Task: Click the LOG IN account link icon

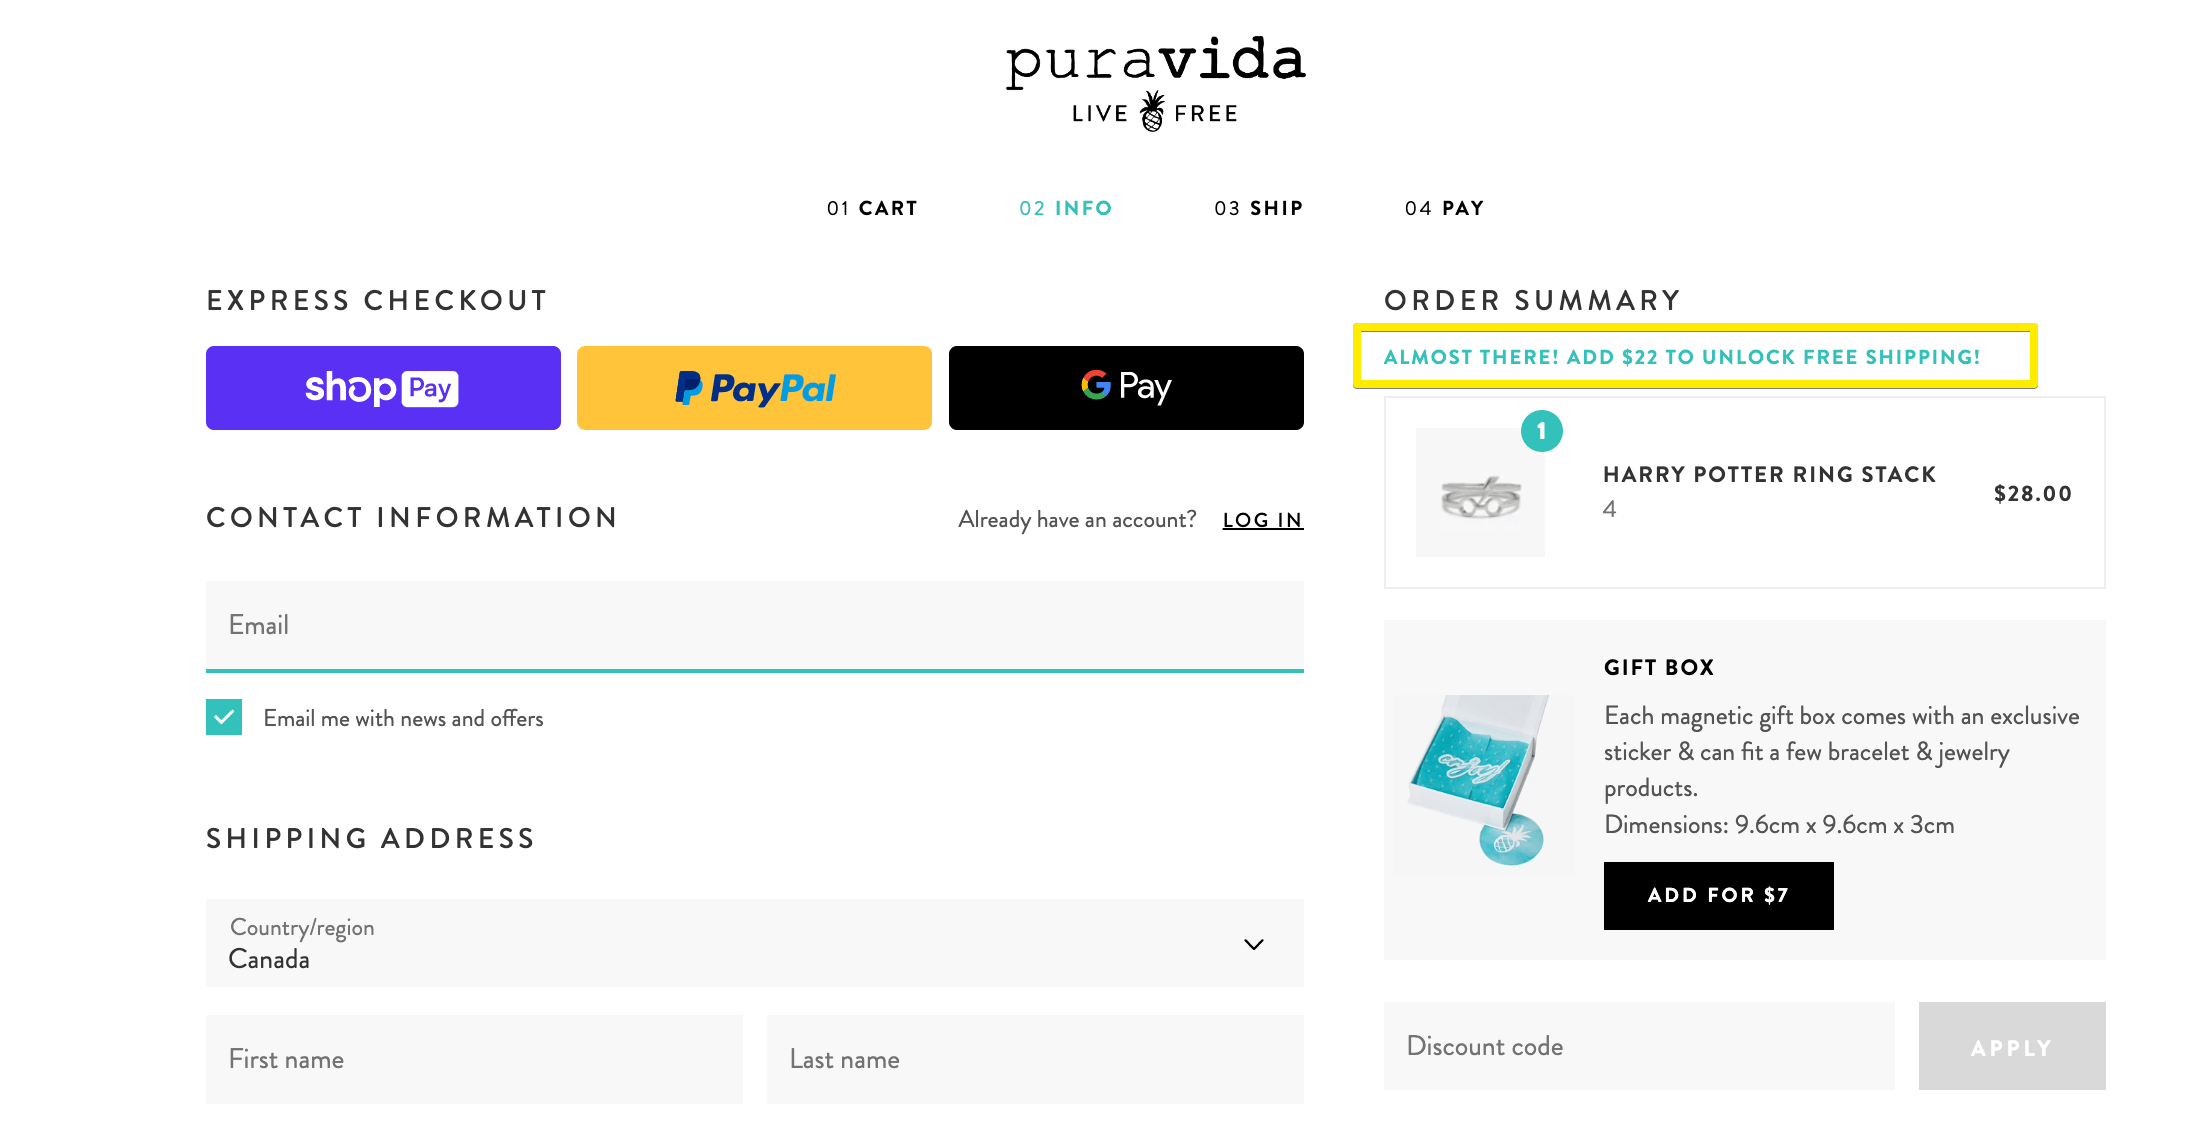Action: [1262, 519]
